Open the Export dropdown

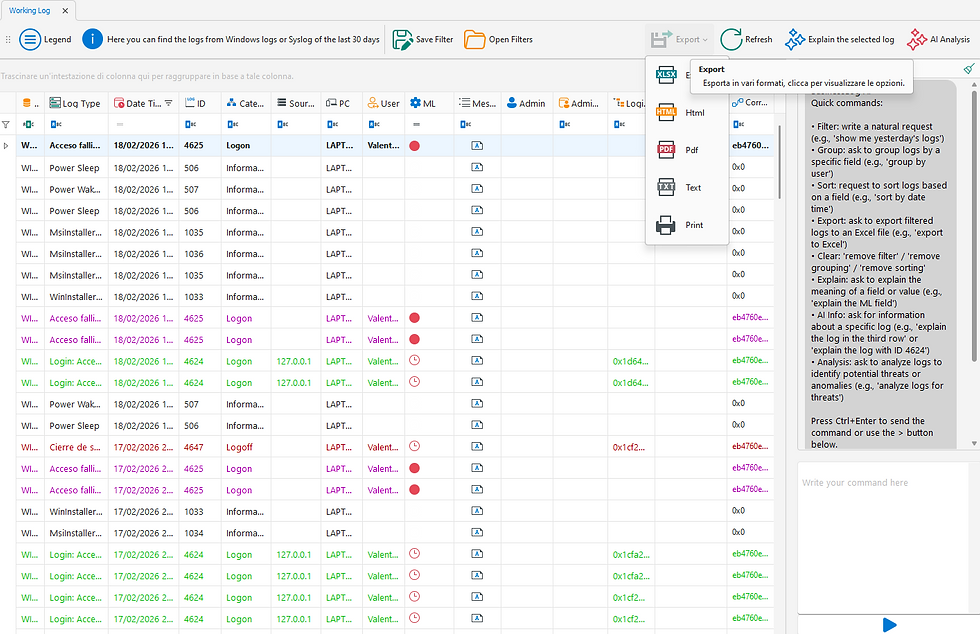679,39
